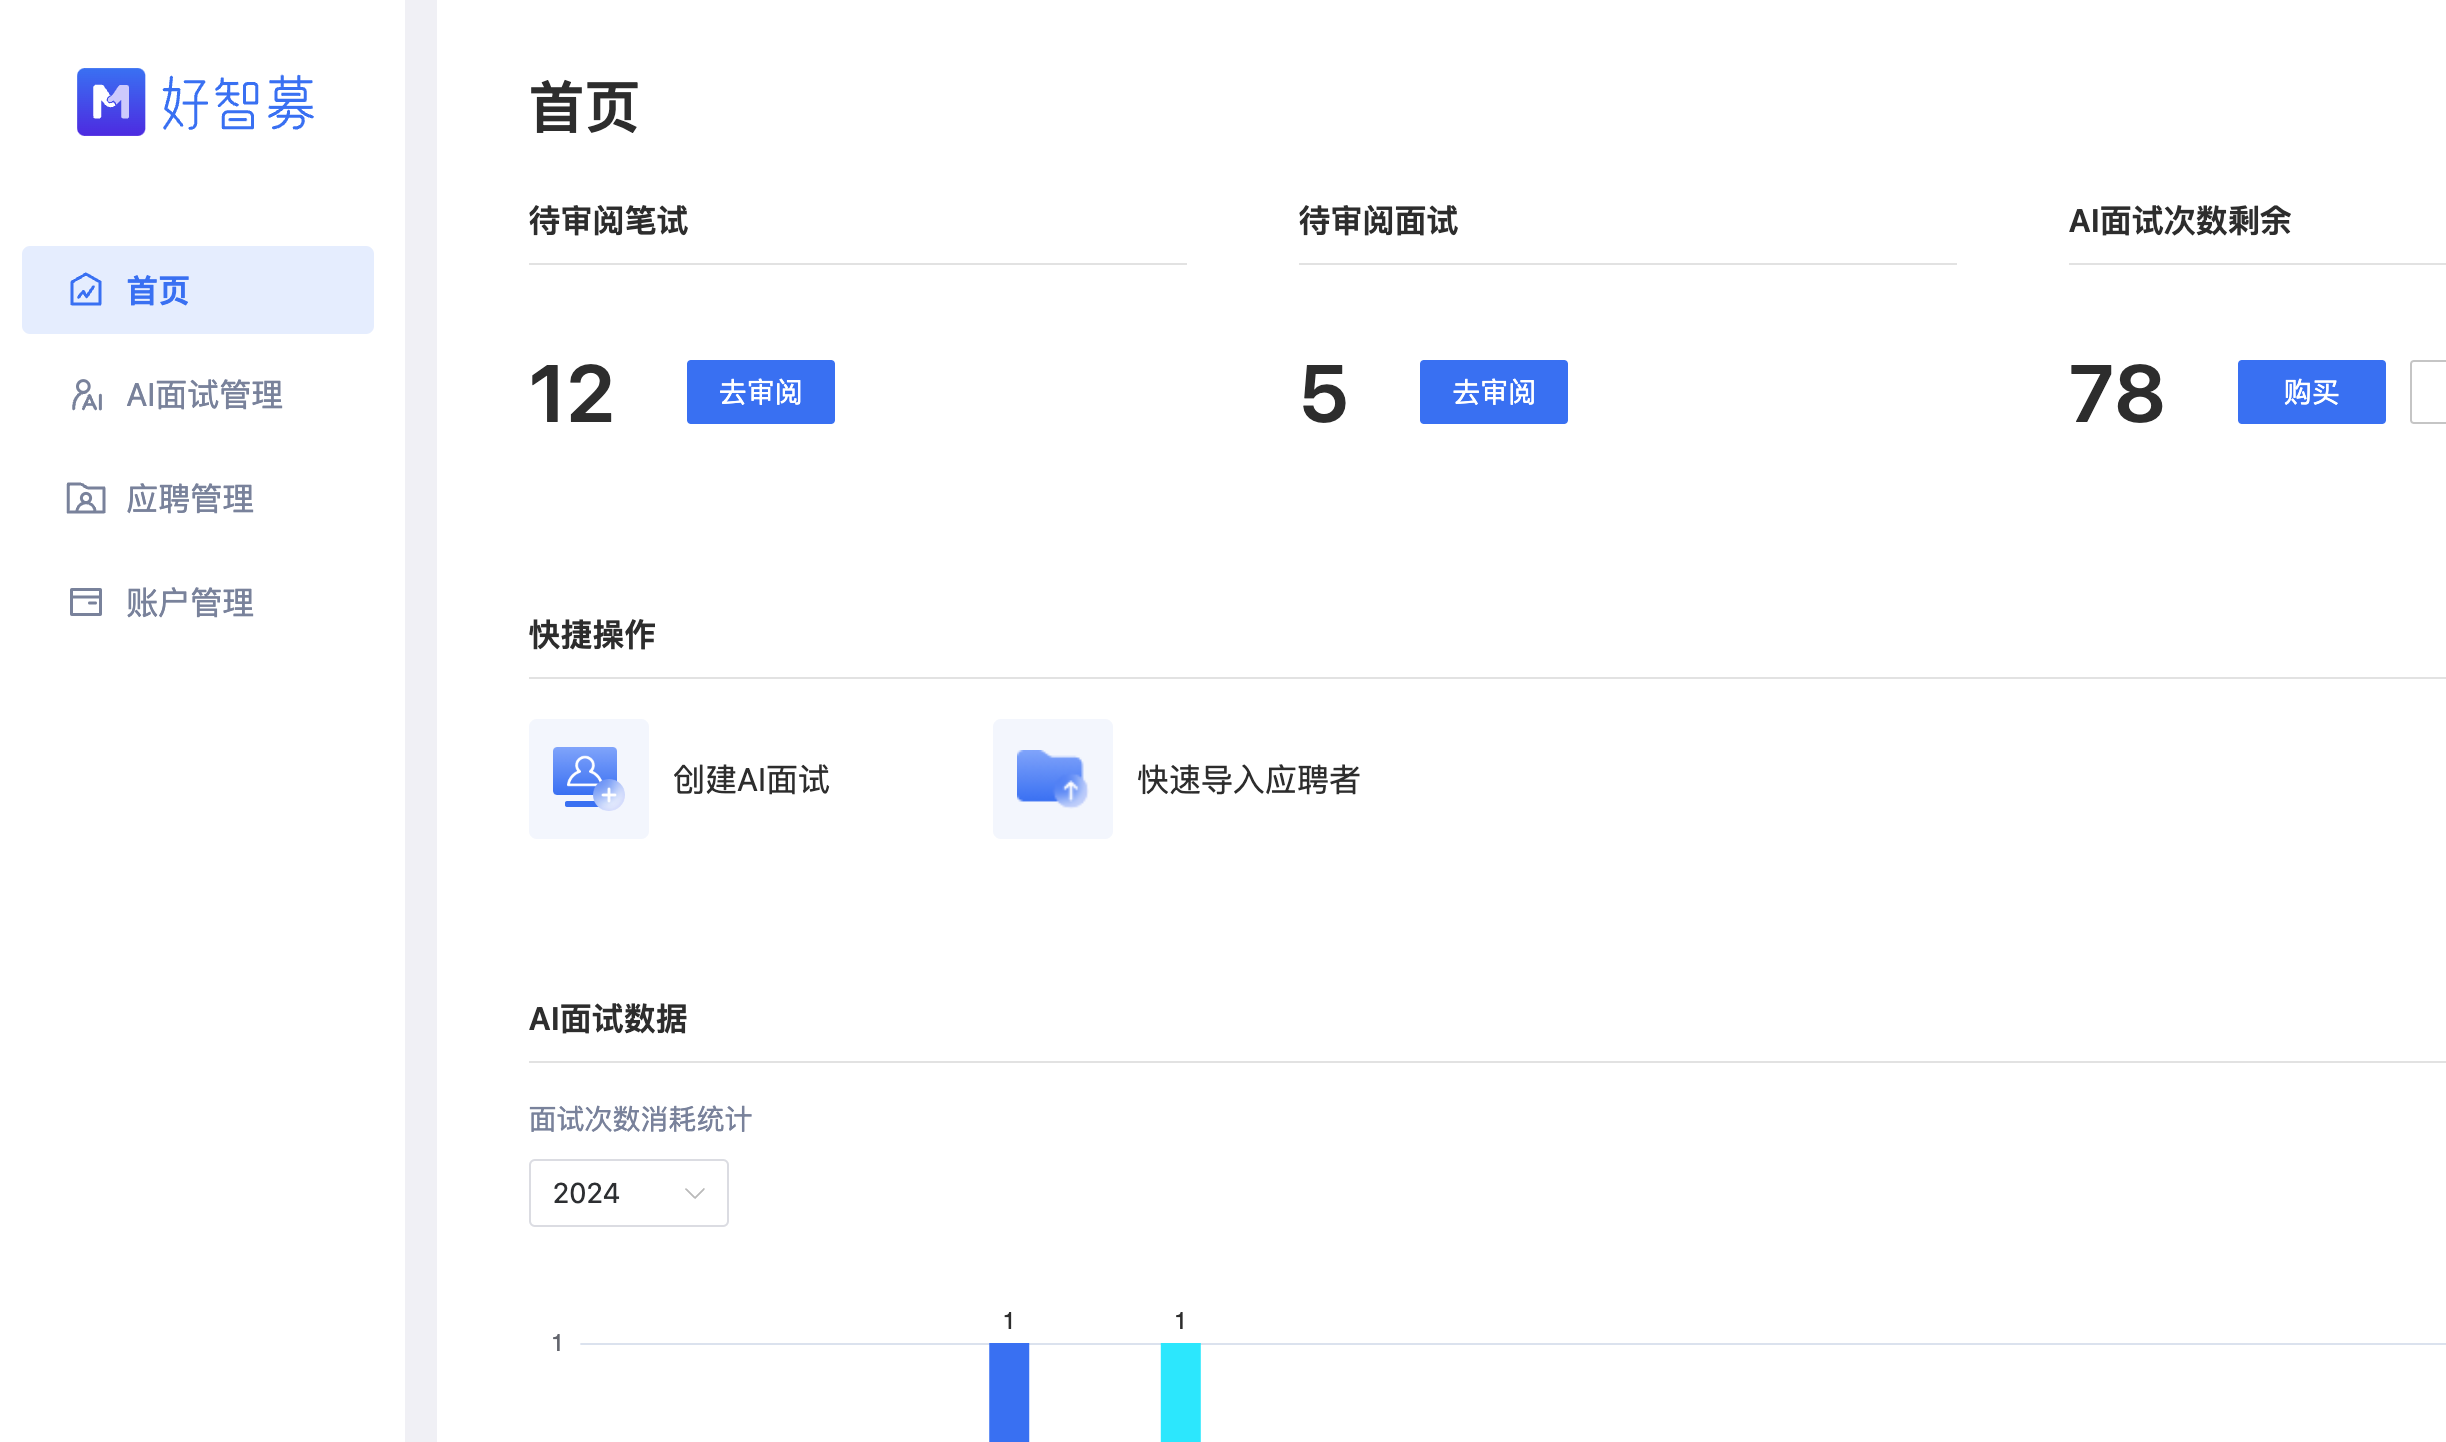The width and height of the screenshot is (2446, 1442).
Task: Click the 创建AI面试 text link
Action: 751,779
